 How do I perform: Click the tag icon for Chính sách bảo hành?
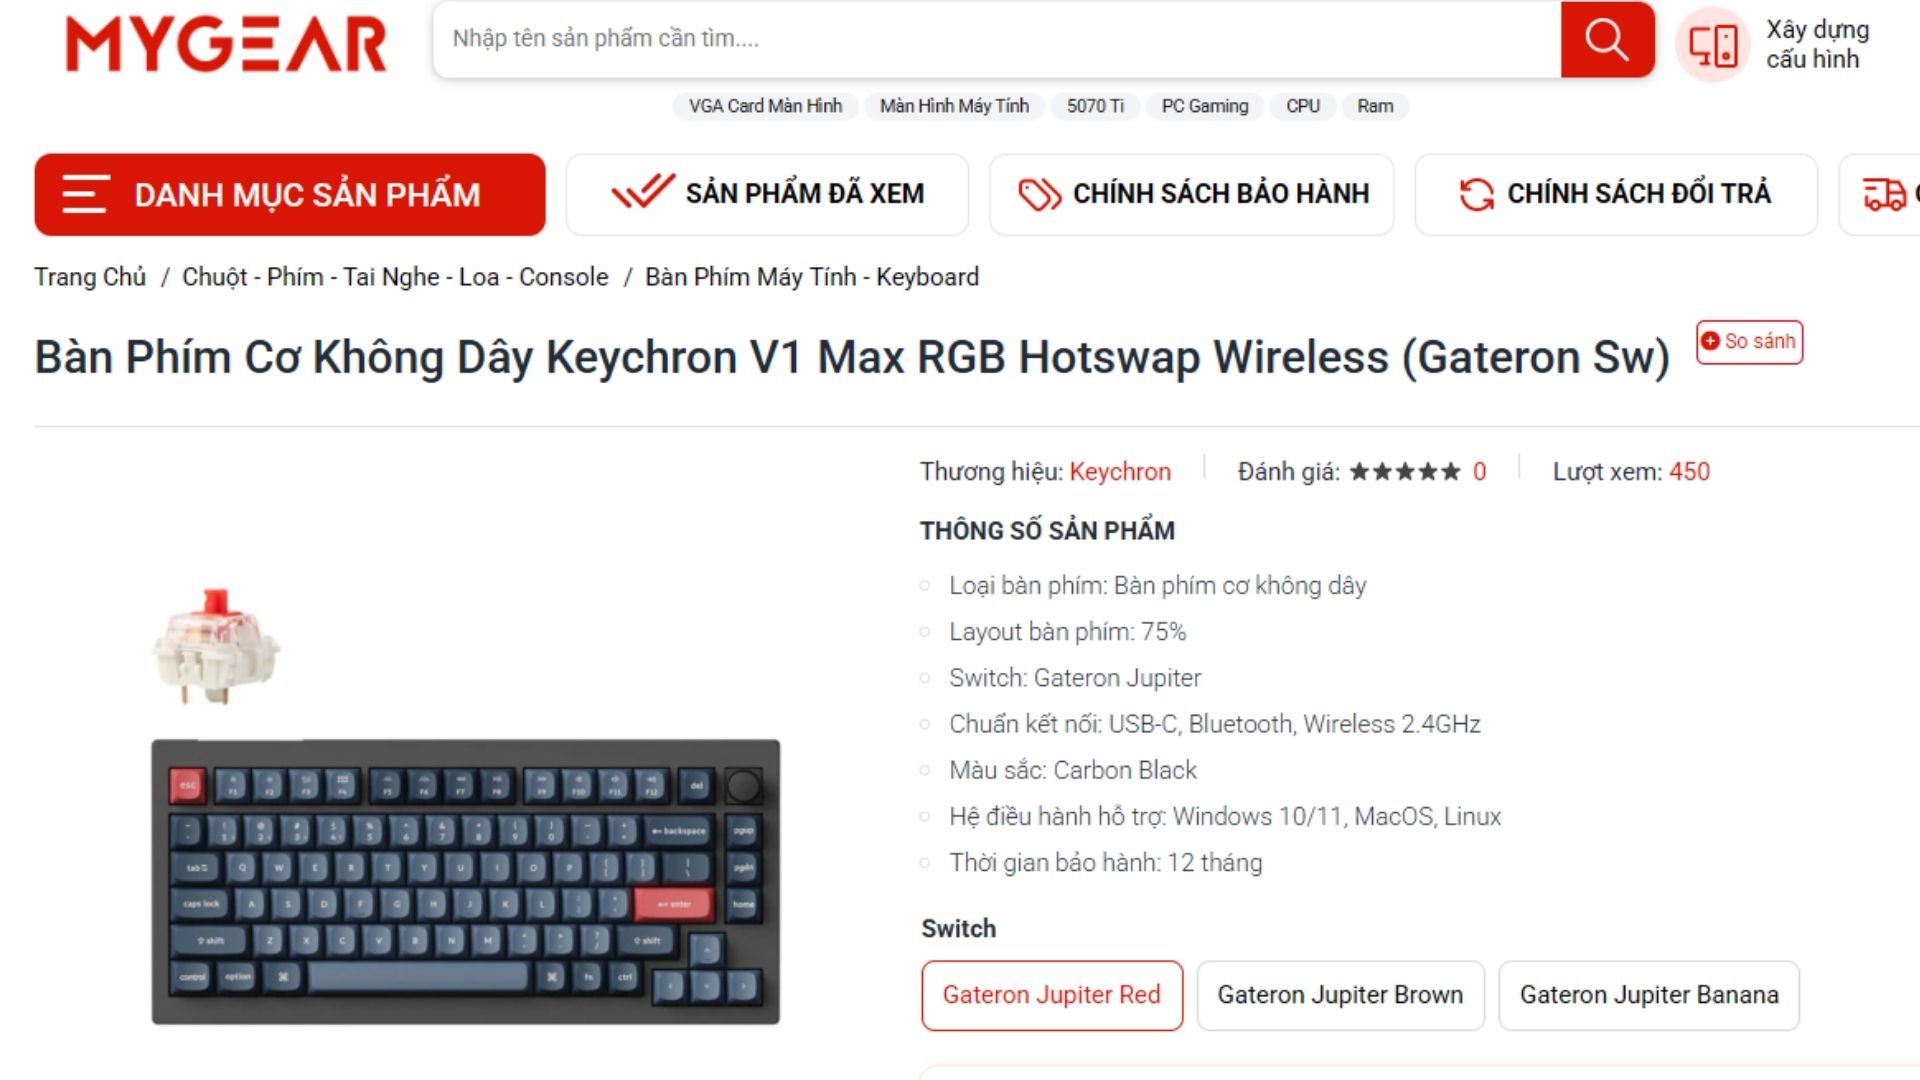pos(1039,194)
